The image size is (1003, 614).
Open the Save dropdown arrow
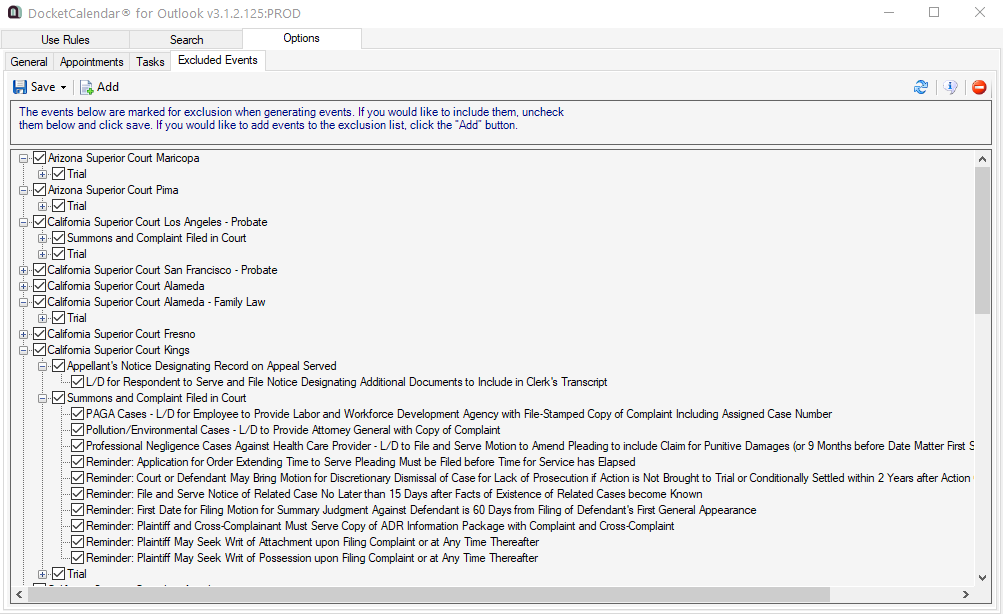tap(64, 88)
